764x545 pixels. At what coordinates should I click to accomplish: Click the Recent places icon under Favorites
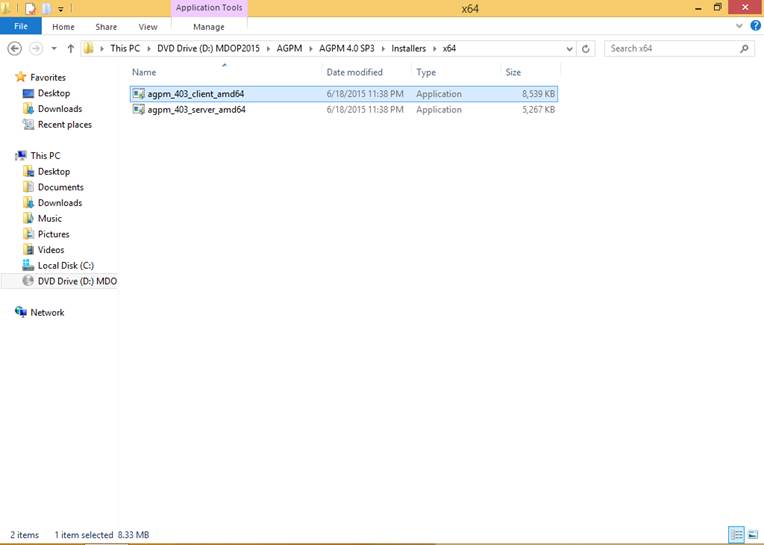point(28,125)
